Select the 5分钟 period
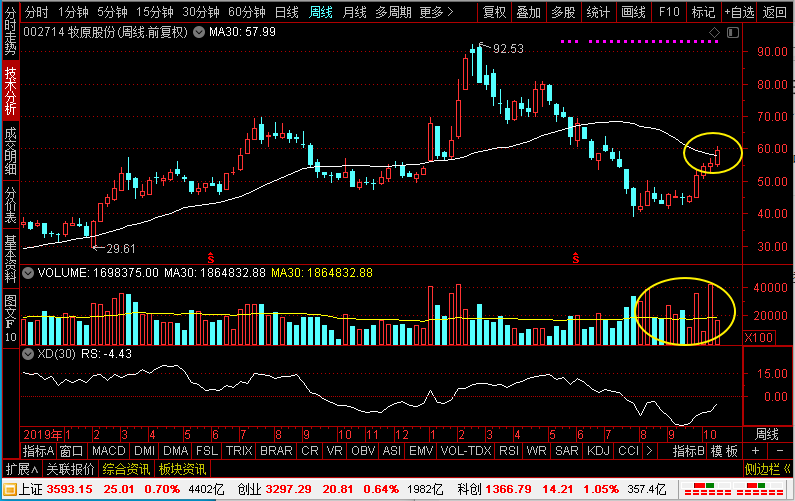The image size is (795, 501). pyautogui.click(x=112, y=12)
